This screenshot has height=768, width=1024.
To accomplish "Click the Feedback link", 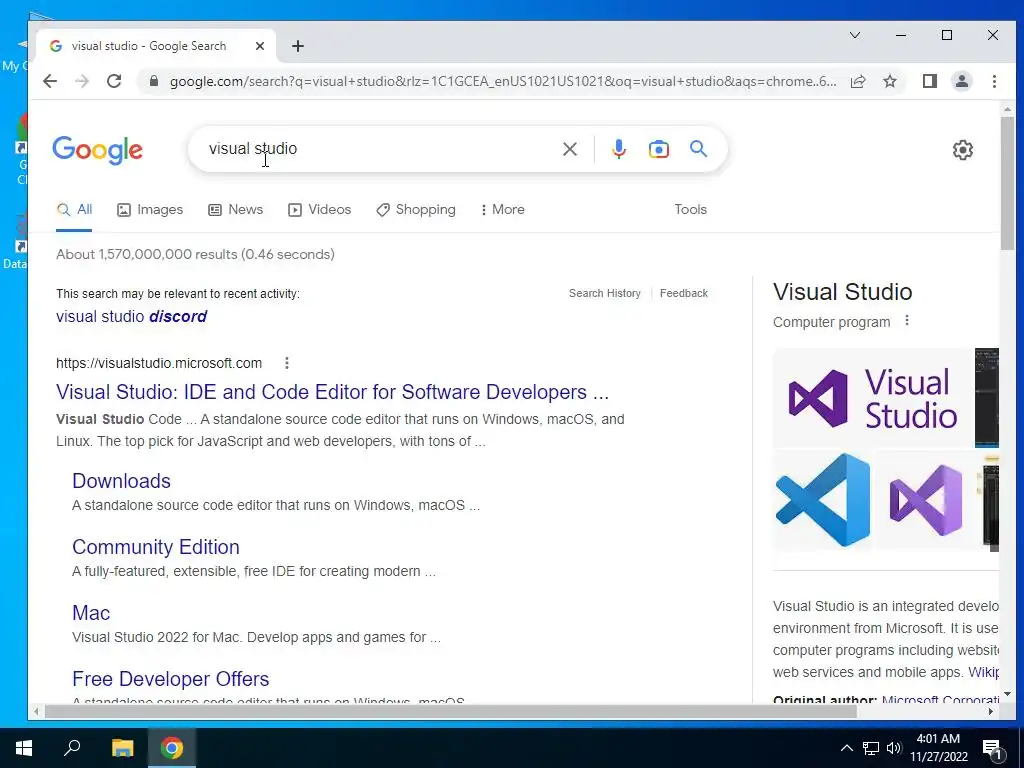I will tap(684, 293).
